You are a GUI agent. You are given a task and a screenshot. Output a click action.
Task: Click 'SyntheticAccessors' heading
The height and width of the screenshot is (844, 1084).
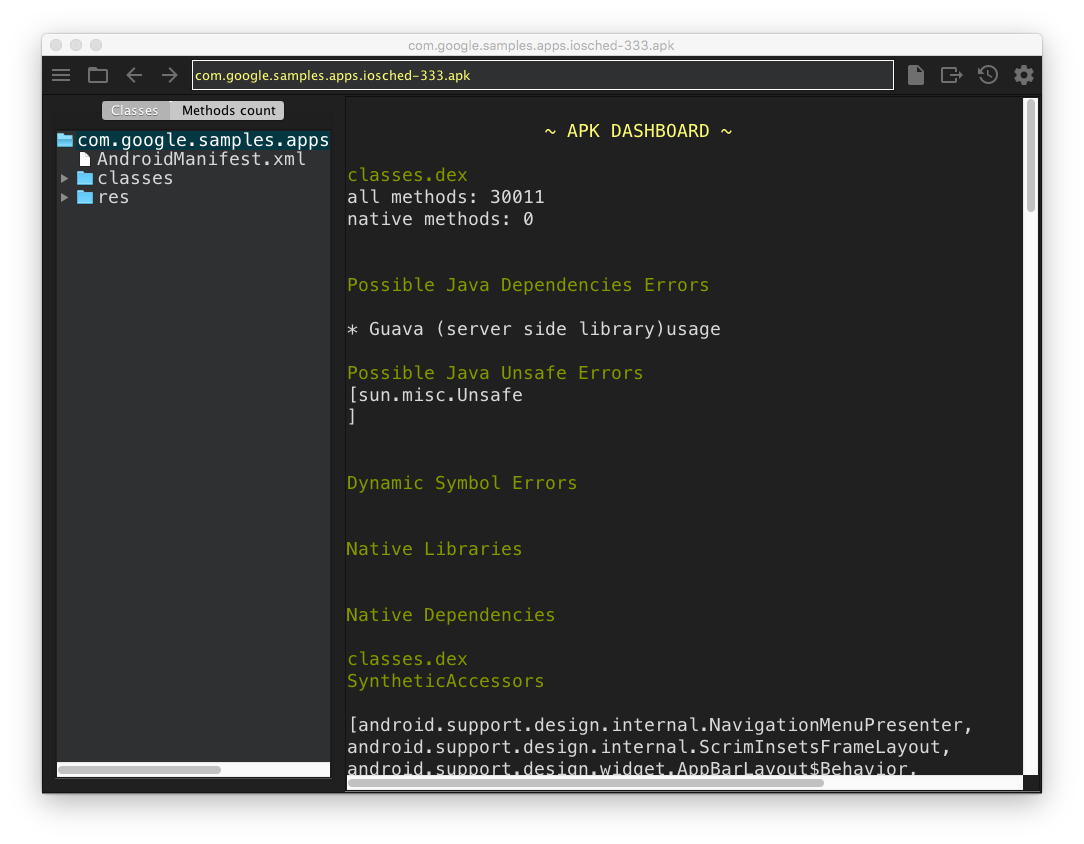[445, 682]
